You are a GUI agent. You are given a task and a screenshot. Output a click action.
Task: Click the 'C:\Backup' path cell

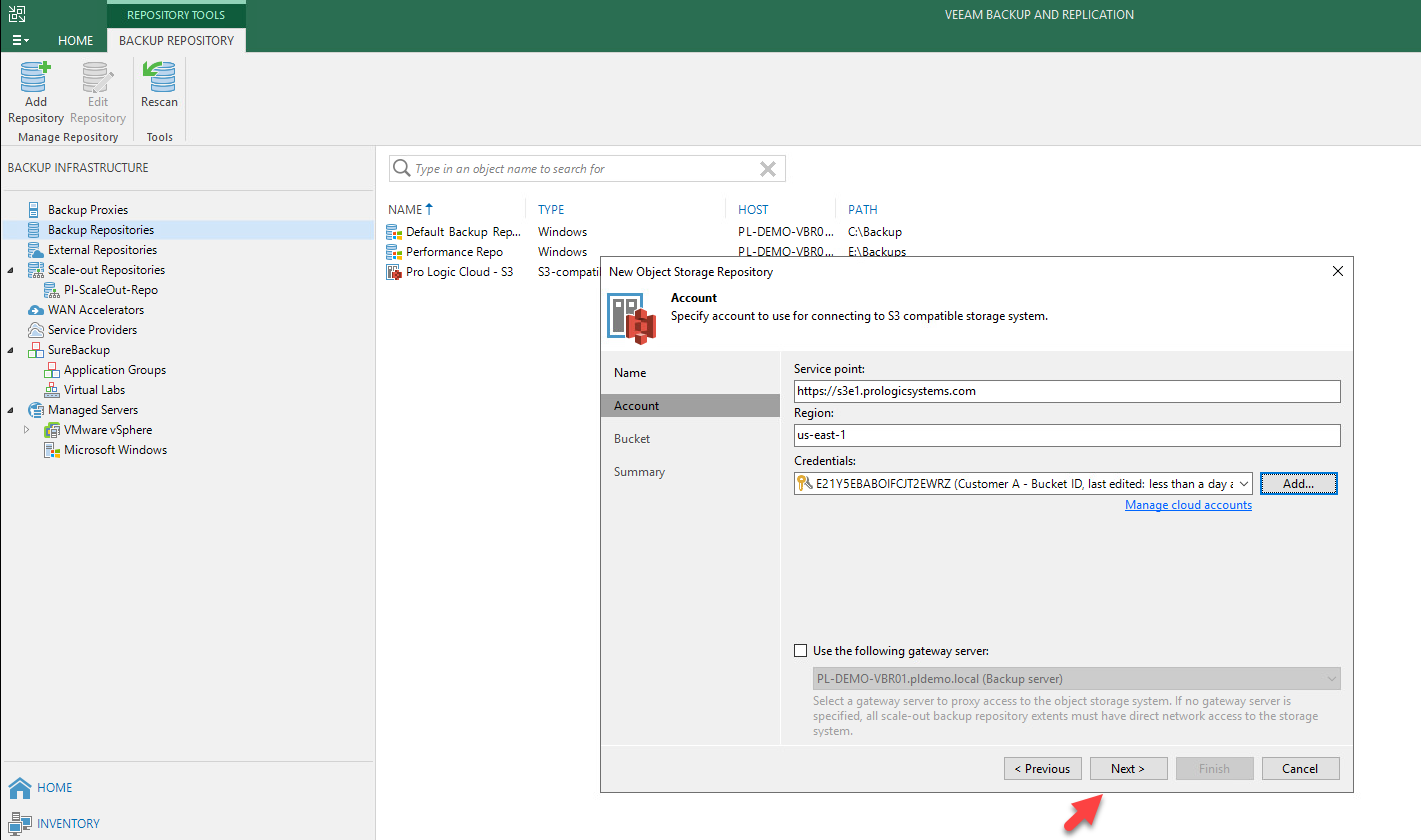[x=875, y=232]
